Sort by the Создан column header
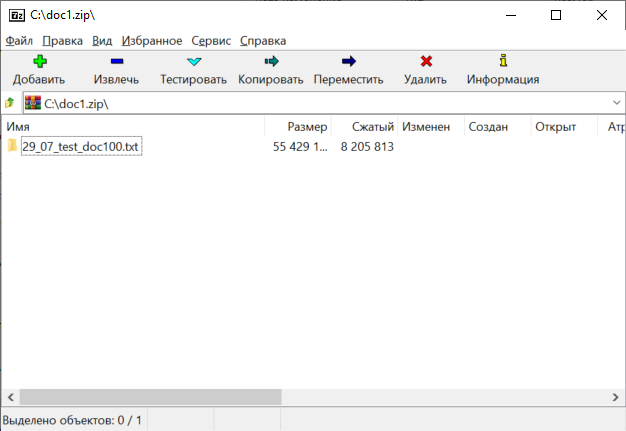This screenshot has height=431, width=626. pos(498,127)
